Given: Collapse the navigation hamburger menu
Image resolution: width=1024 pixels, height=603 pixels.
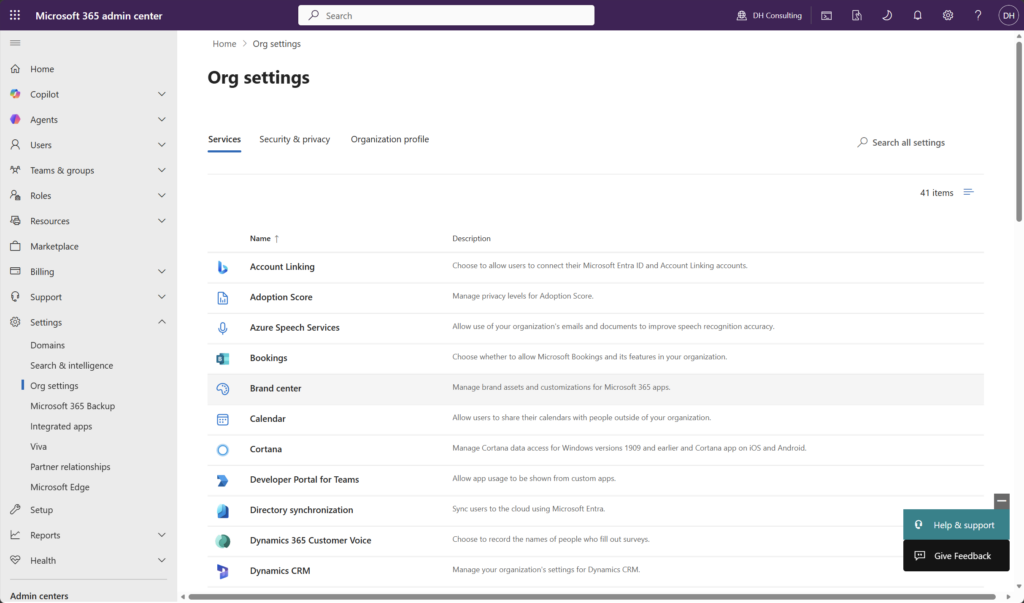Looking at the screenshot, I should coord(15,43).
